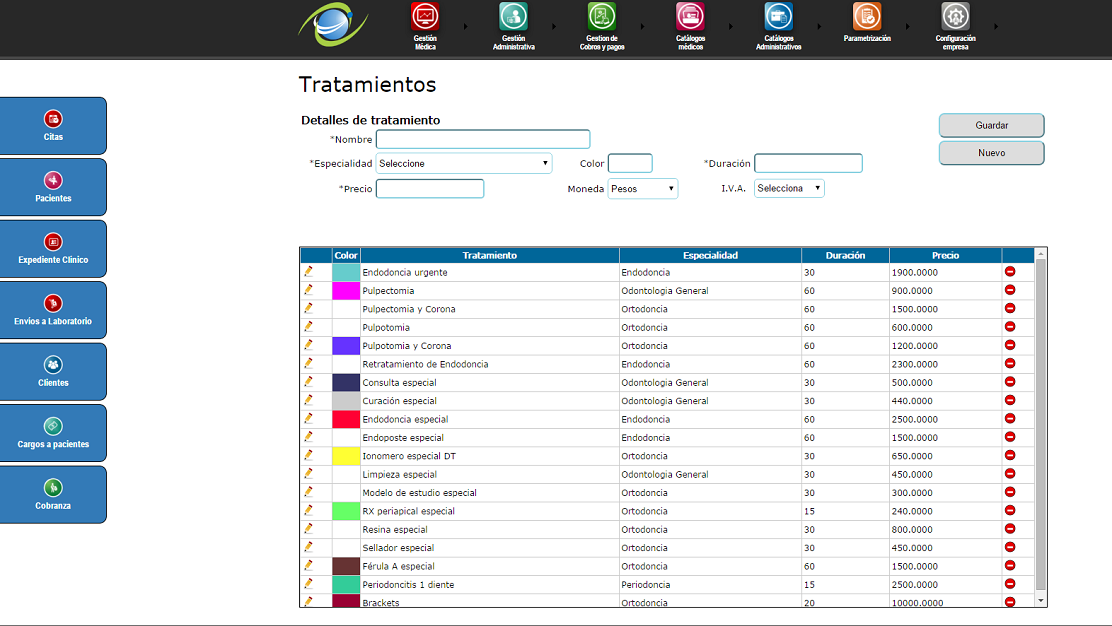Delete the Endodoncia urgente row
This screenshot has height=626, width=1112.
click(x=1010, y=271)
